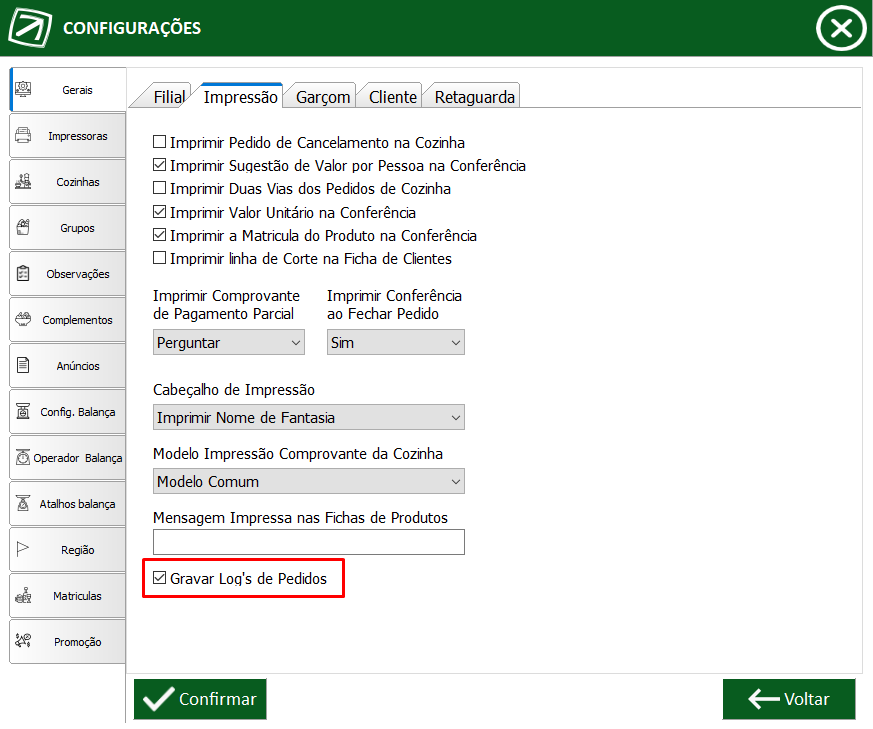Click the Gerais monitor icon in sidebar

23,89
